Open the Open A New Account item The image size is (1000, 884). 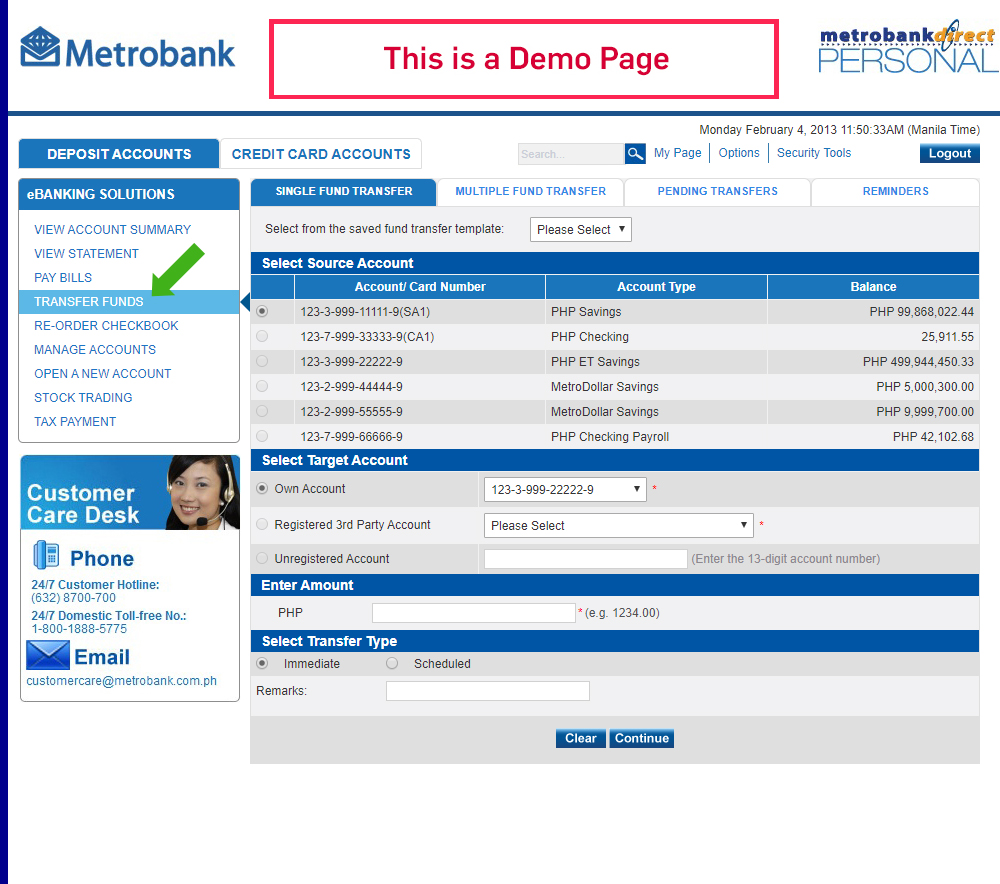[102, 374]
